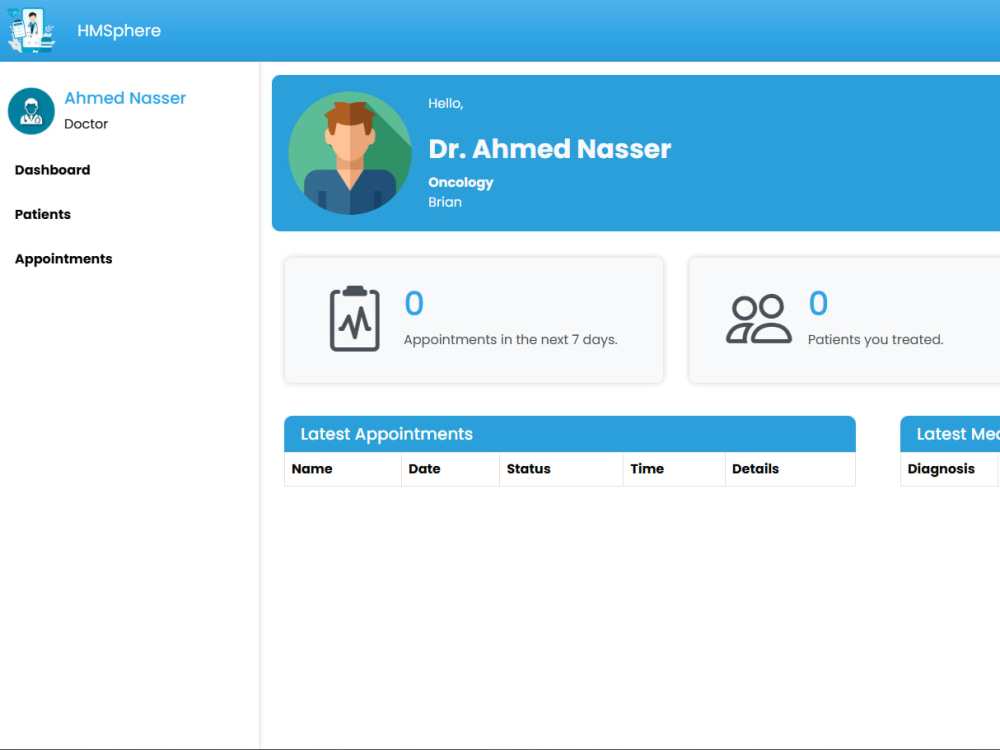The width and height of the screenshot is (1000, 750).
Task: Click the 'Doctor' role label in sidebar
Action: [86, 124]
